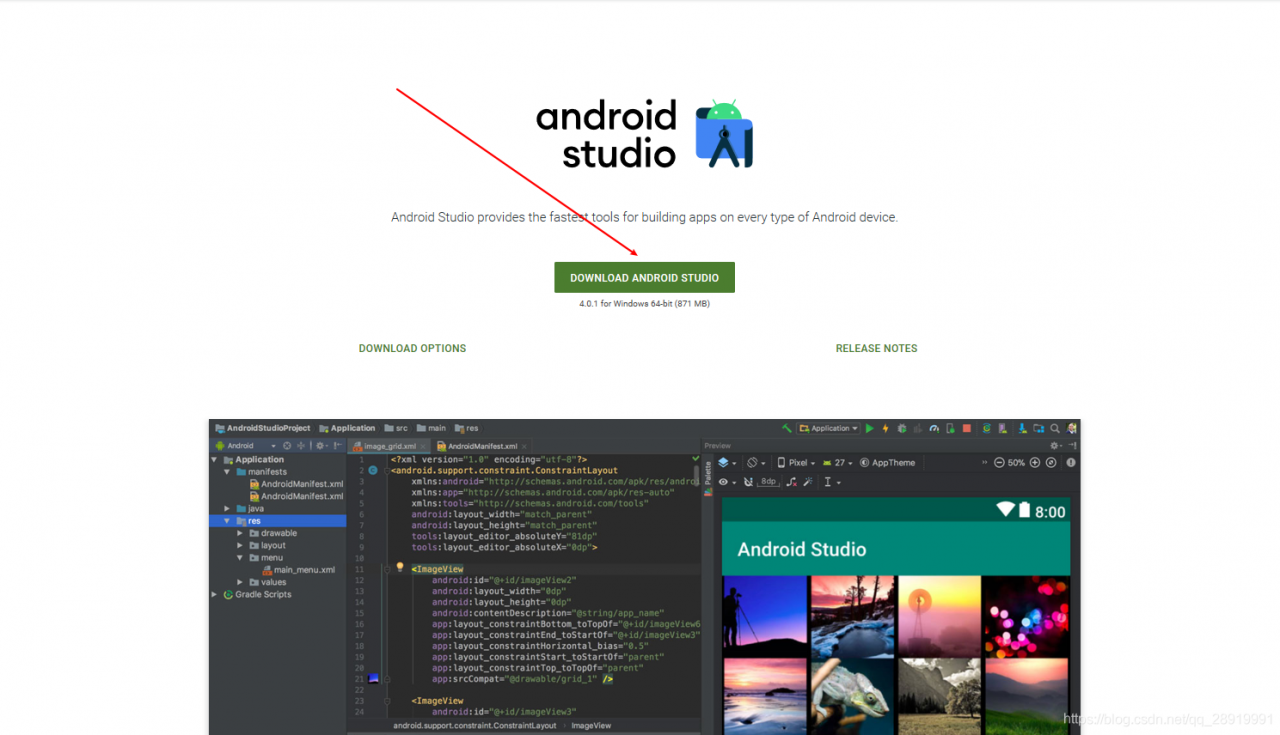Viewport: 1280px width, 735px height.
Task: Open the orientation rotate dropdown
Action: (755, 463)
